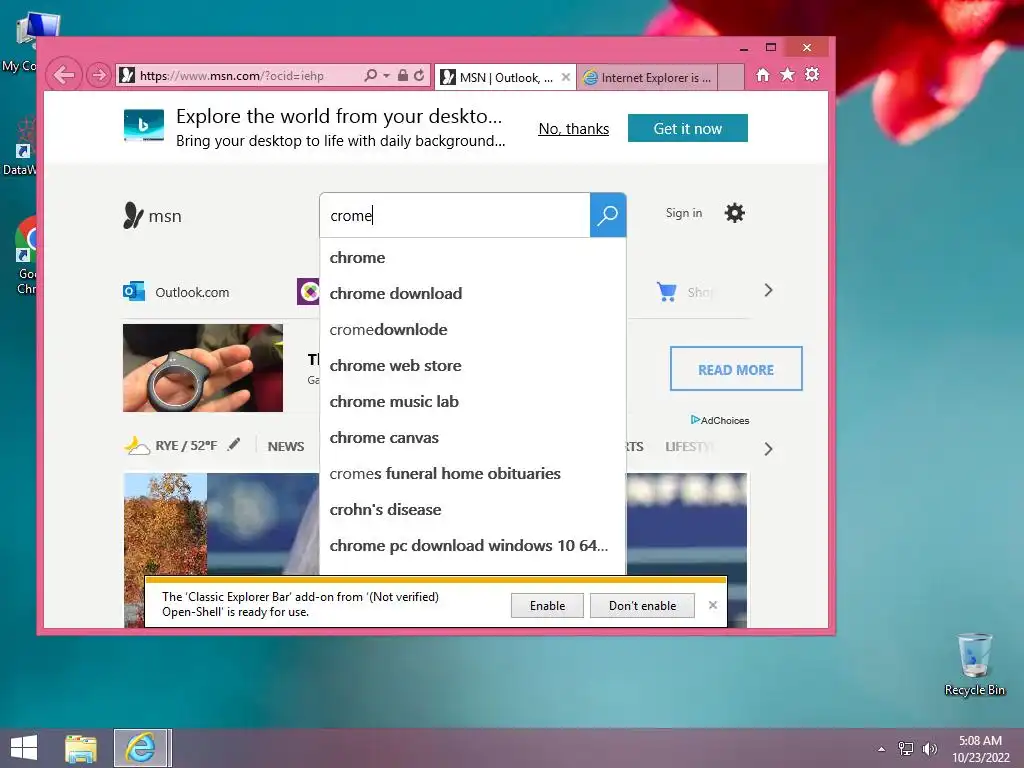Select the 'chrome' suggestion
Screen dimensions: 1024x768
[473, 257]
